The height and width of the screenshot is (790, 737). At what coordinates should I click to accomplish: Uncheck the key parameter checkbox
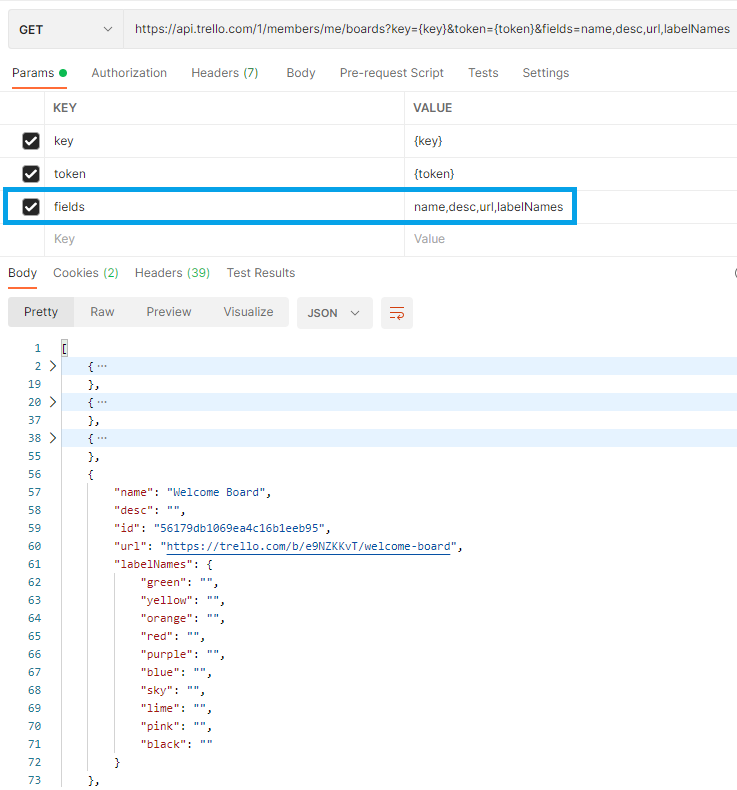pyautogui.click(x=31, y=141)
